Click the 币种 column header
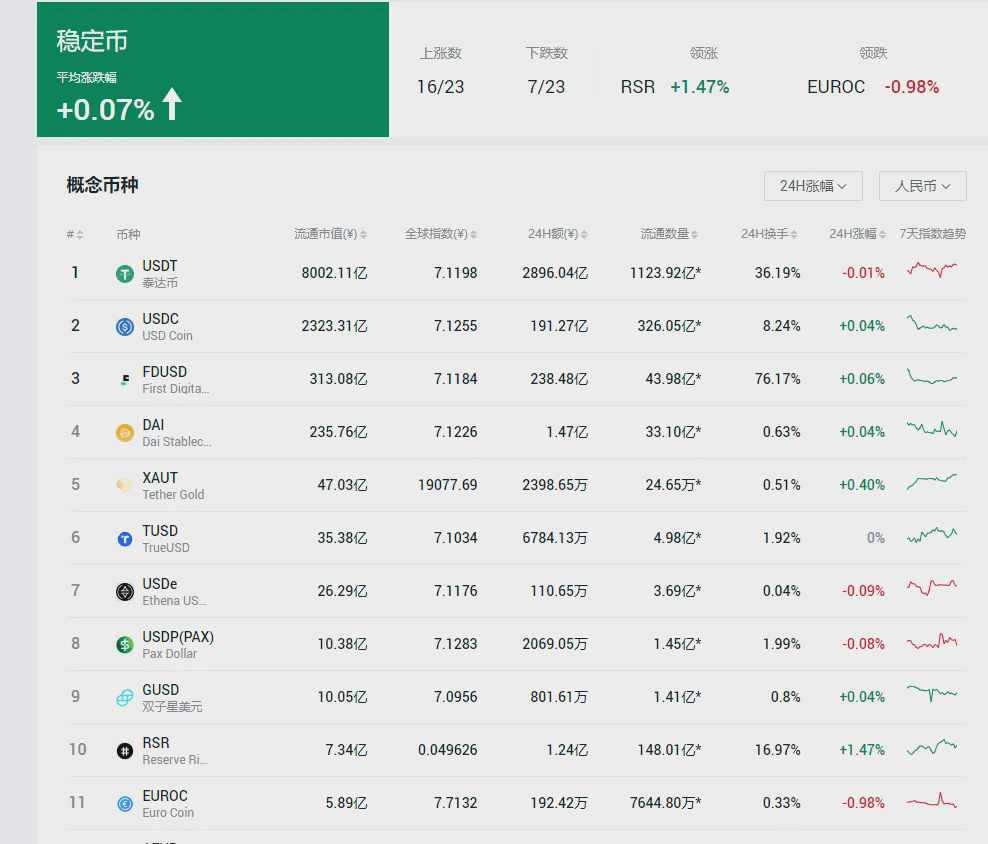The width and height of the screenshot is (988, 844). coord(129,234)
